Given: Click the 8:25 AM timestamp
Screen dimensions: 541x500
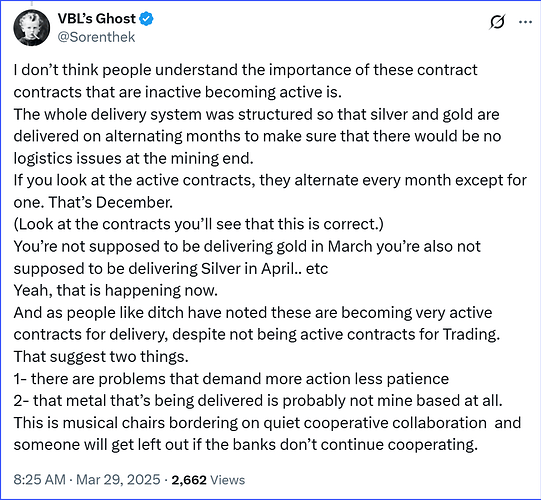Looking at the screenshot, I should (x=39, y=480).
